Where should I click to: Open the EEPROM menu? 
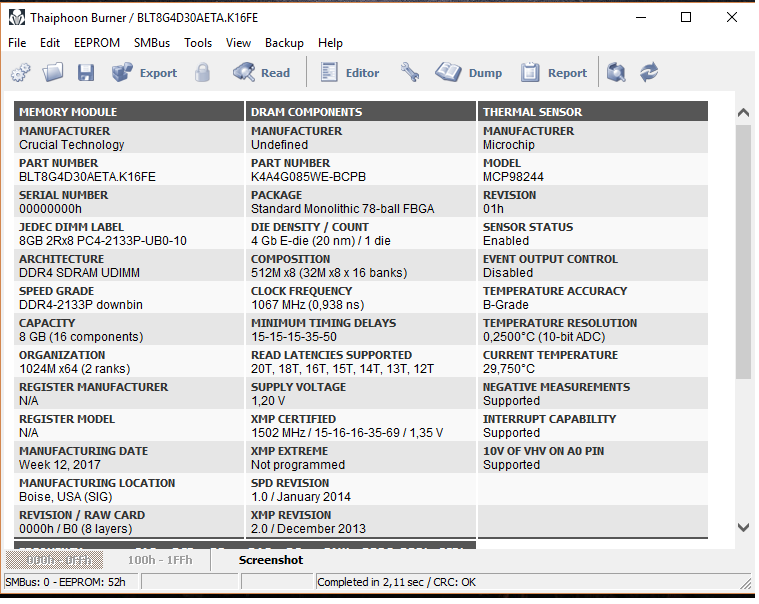pyautogui.click(x=97, y=43)
